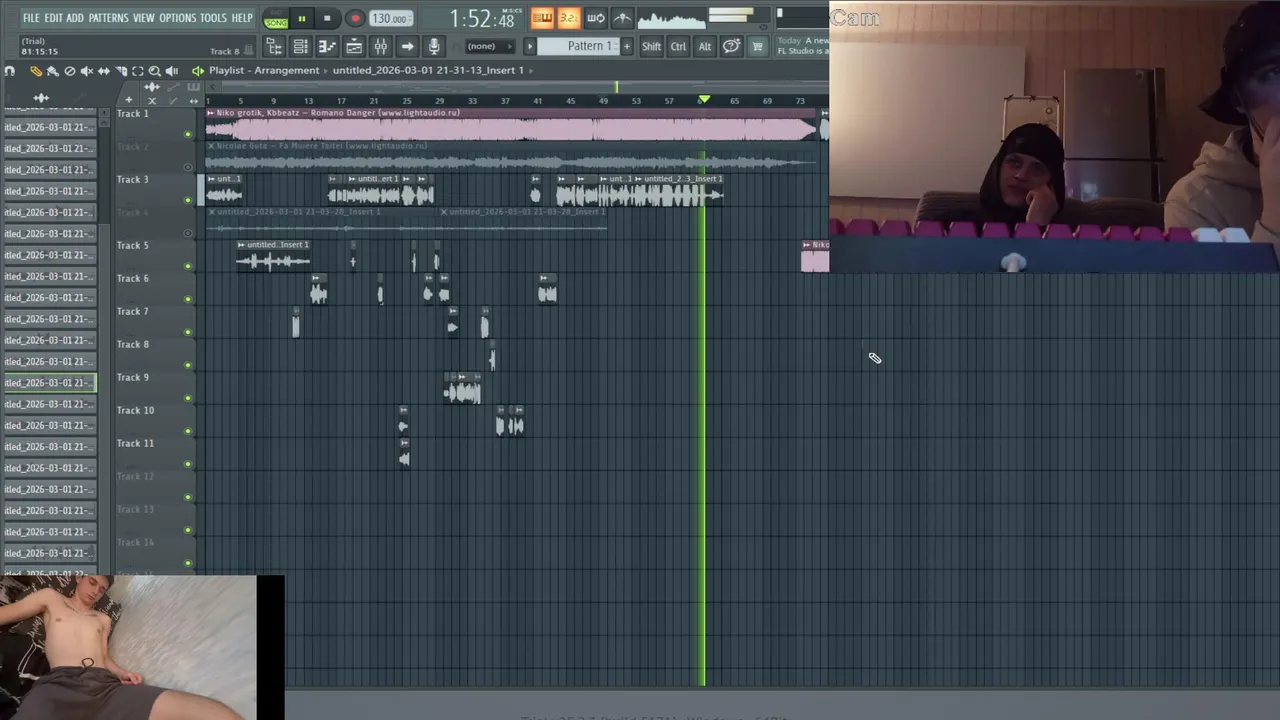Toggle the 3.2. countdown before recording
The height and width of the screenshot is (720, 1280).
[568, 18]
